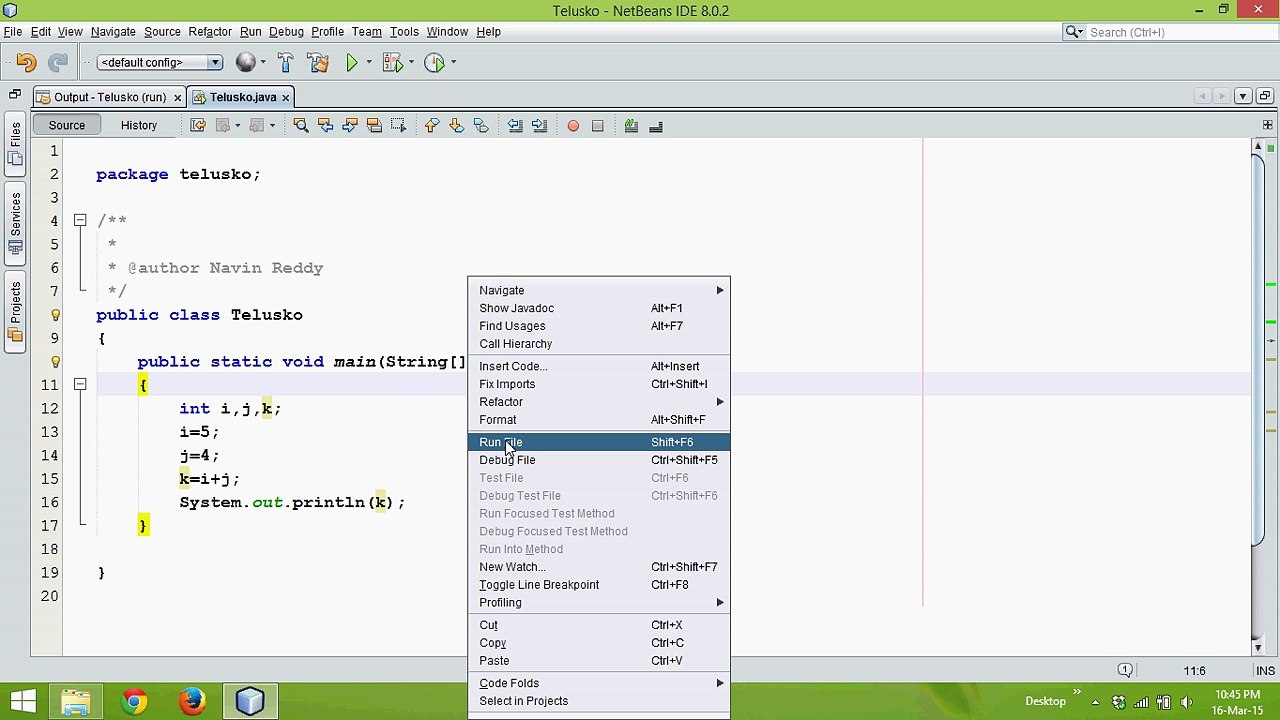Viewport: 1280px width, 720px height.
Task: Click the globe browser icon in toolbar
Action: [245, 62]
